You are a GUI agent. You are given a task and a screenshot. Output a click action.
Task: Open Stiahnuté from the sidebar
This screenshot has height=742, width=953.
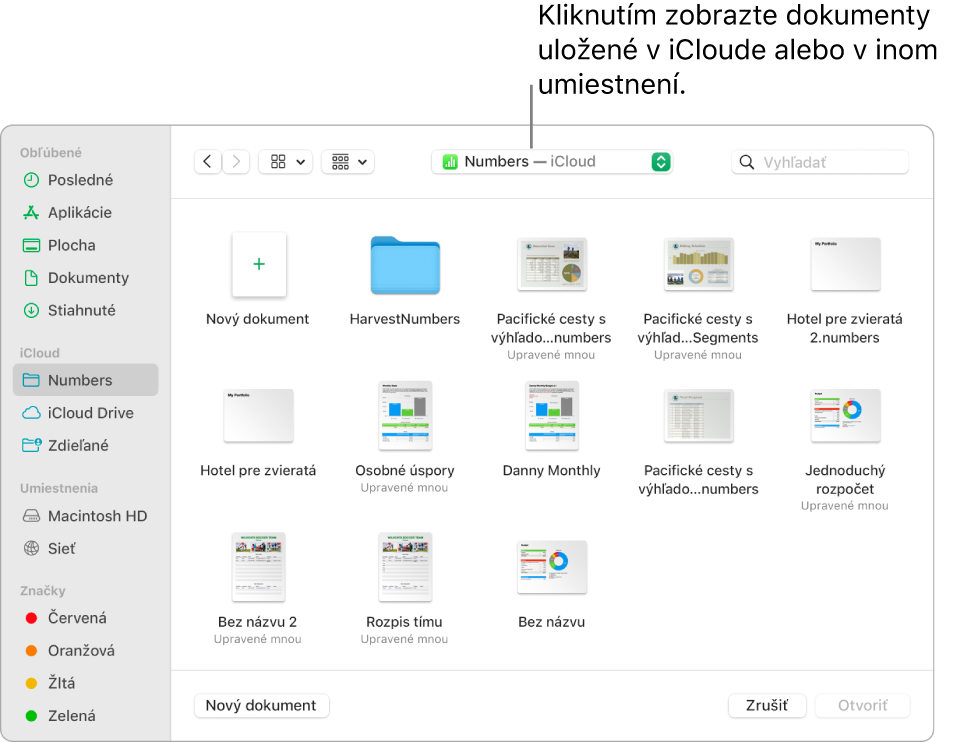86,311
